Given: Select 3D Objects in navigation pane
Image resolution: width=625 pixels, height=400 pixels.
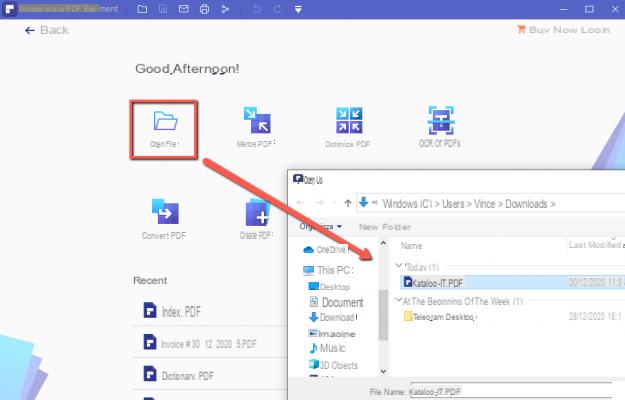Looking at the screenshot, I should (x=333, y=365).
